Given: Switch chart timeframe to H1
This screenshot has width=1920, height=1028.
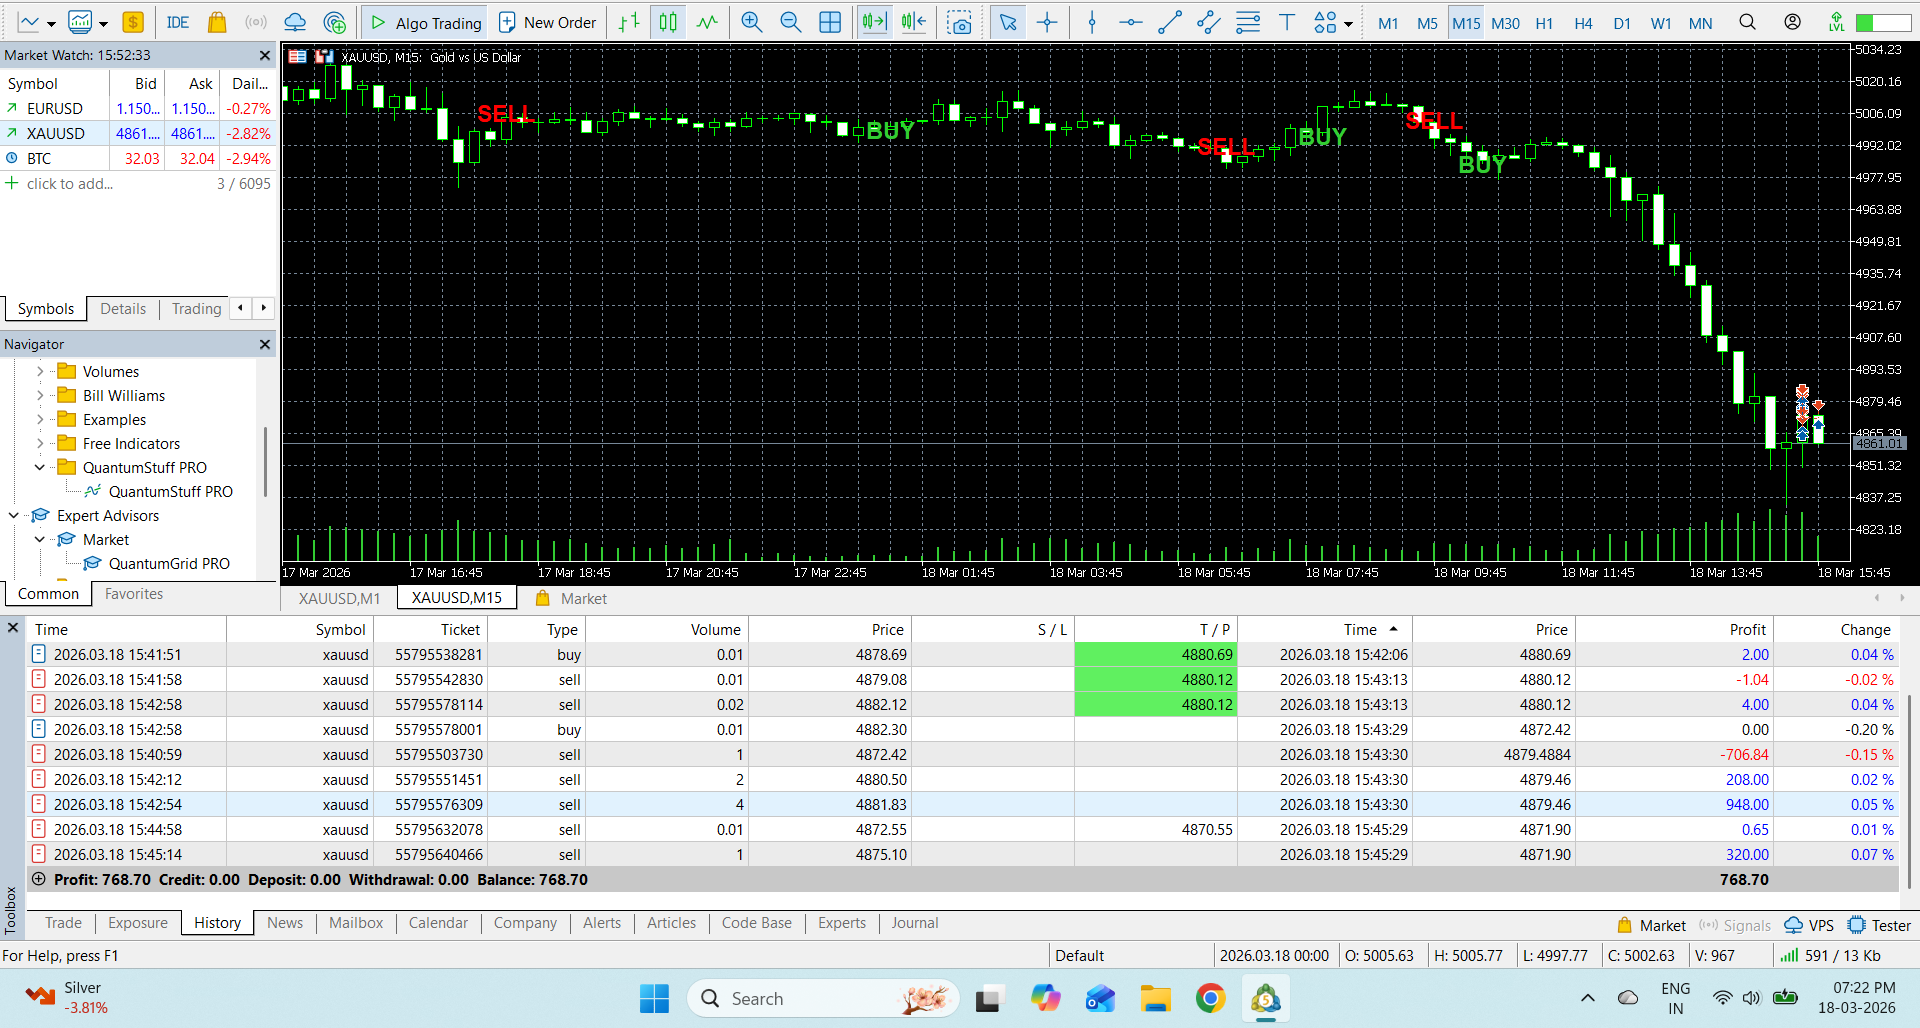Looking at the screenshot, I should (x=1544, y=23).
